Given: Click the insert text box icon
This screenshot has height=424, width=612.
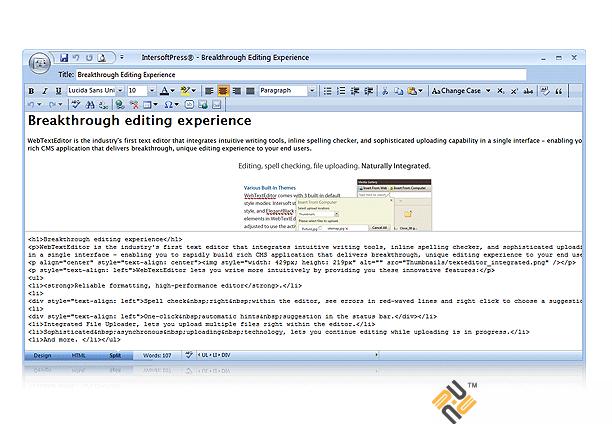Looking at the screenshot, I should [189, 105].
